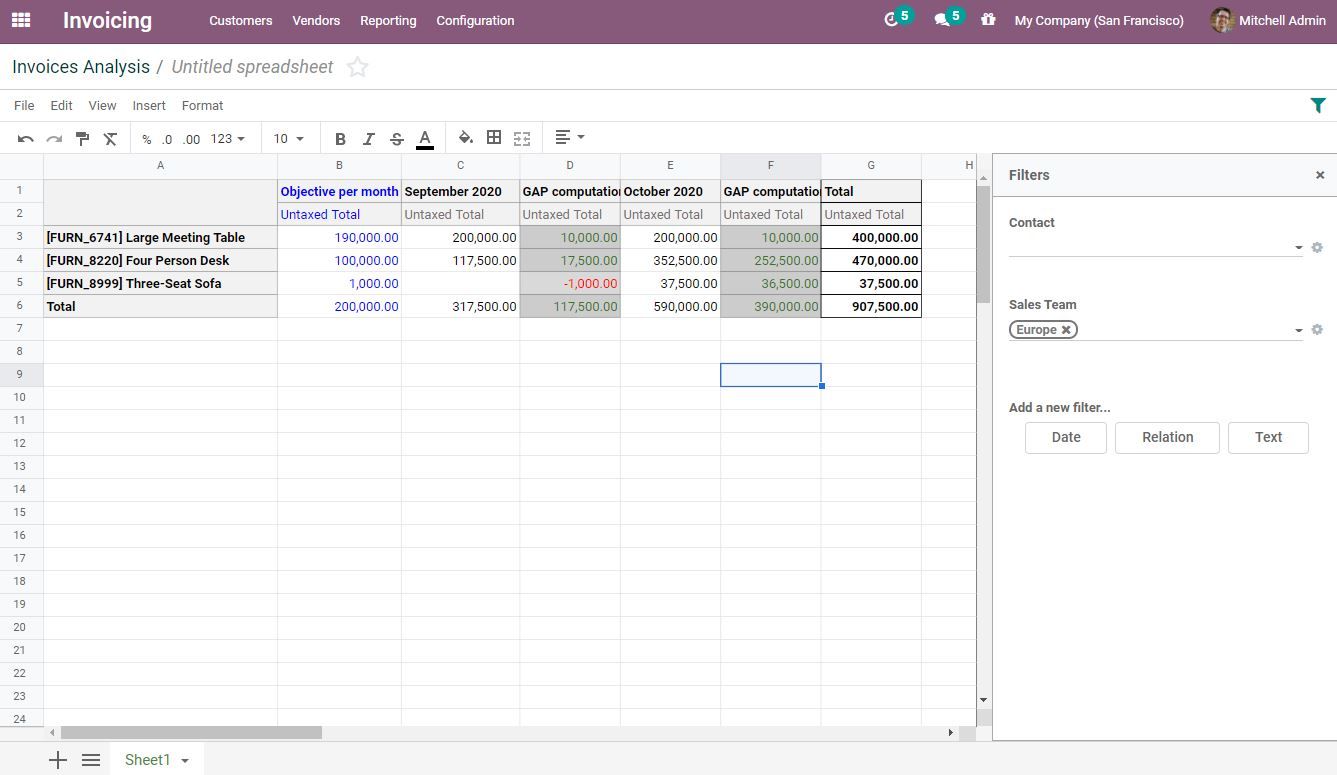
Task: Select the paint format tool
Action: (82, 138)
